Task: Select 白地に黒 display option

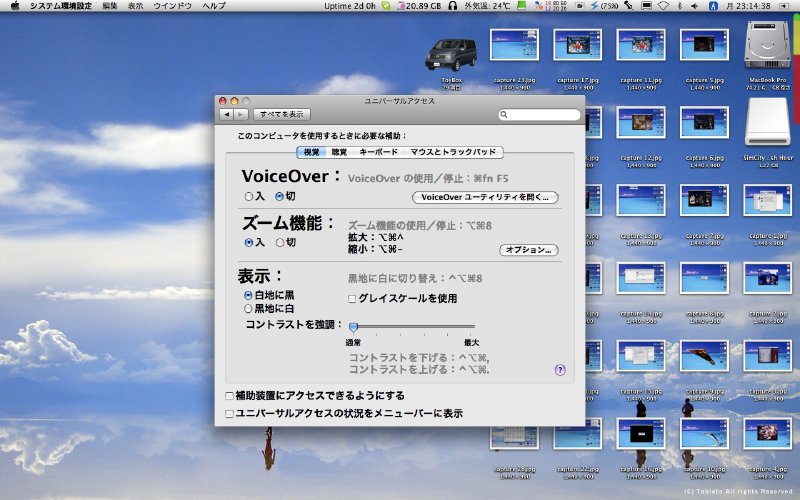Action: 248,295
